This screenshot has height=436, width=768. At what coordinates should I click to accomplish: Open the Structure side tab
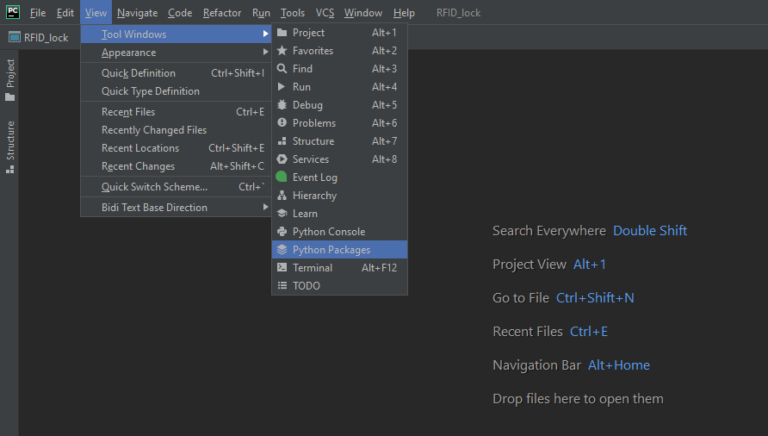(10, 147)
